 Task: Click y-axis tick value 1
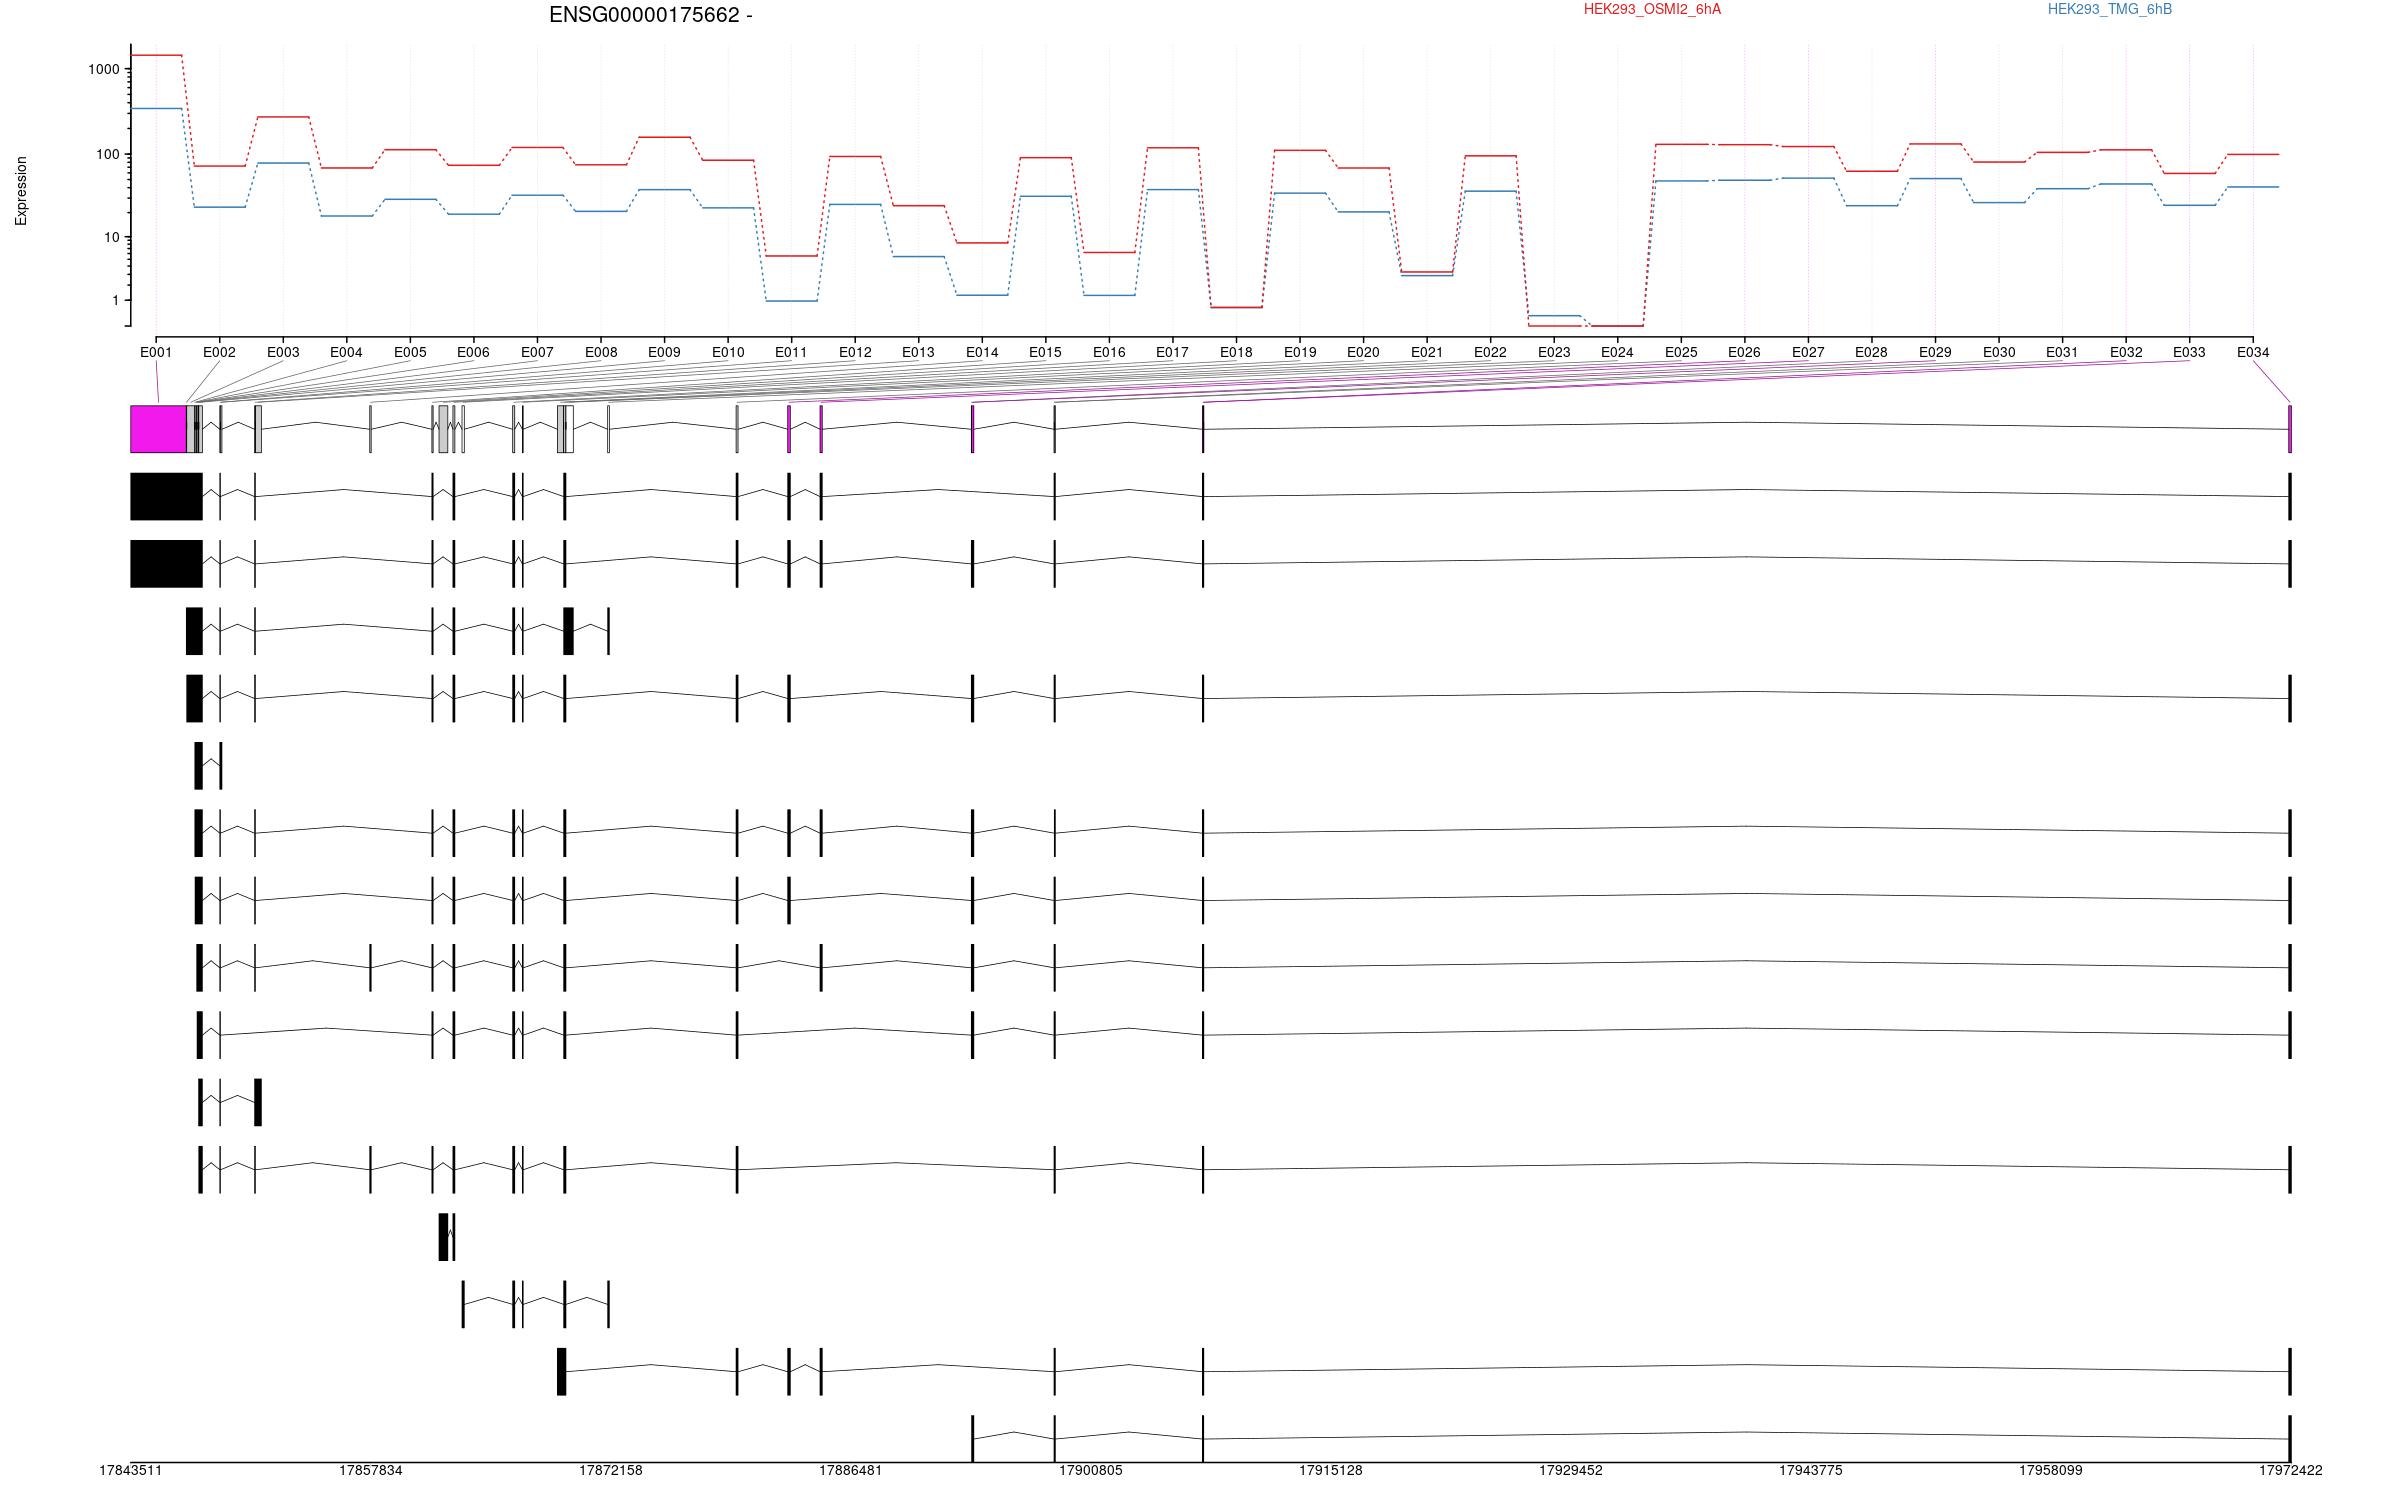pyautogui.click(x=116, y=300)
